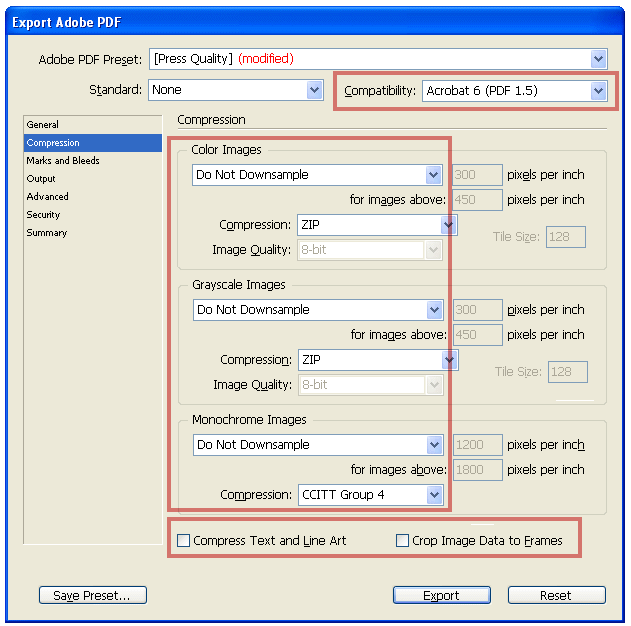Open the Advanced section

pyautogui.click(x=48, y=197)
